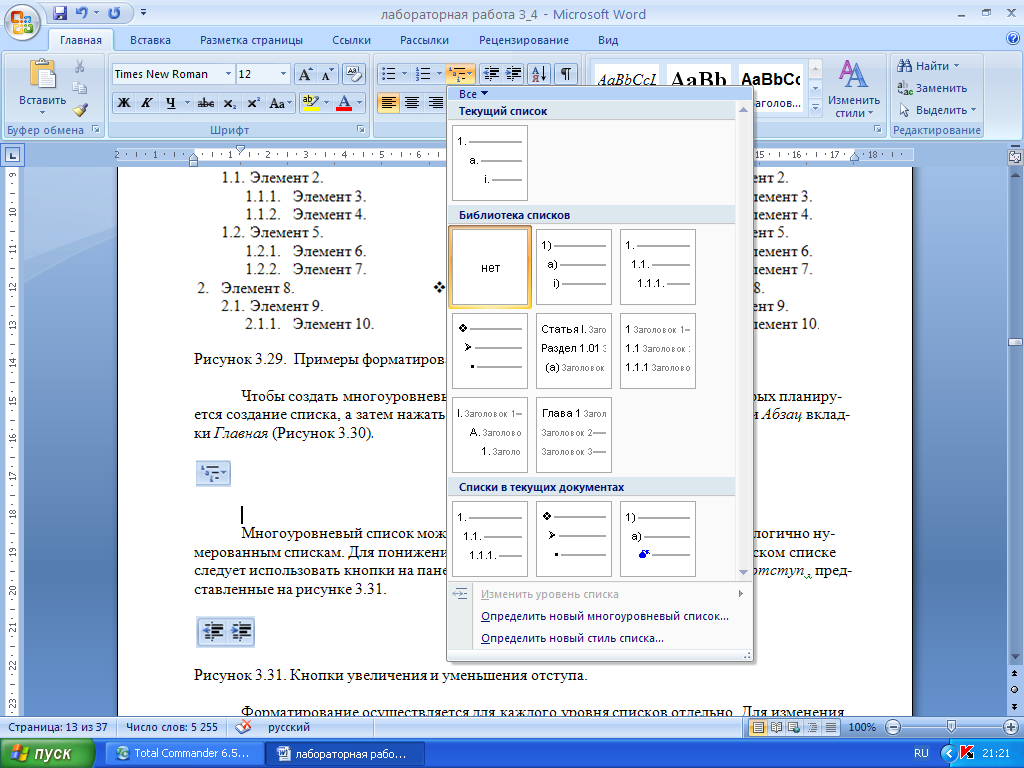Toggle strikethrough (abc) formatting
Screen dimensions: 1024x768
pos(206,103)
